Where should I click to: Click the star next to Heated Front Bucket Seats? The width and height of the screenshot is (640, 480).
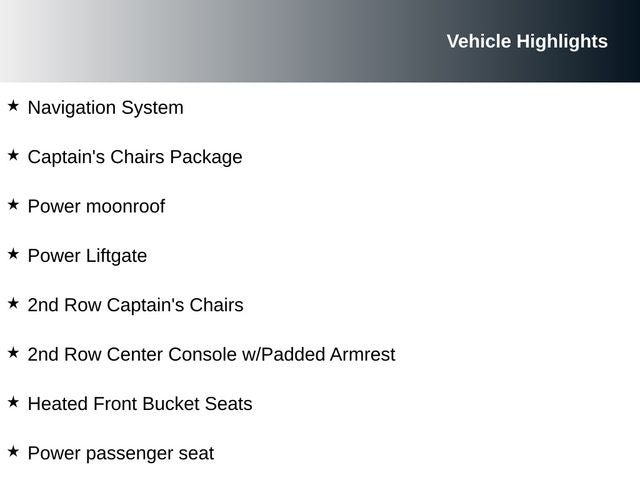click(x=13, y=402)
